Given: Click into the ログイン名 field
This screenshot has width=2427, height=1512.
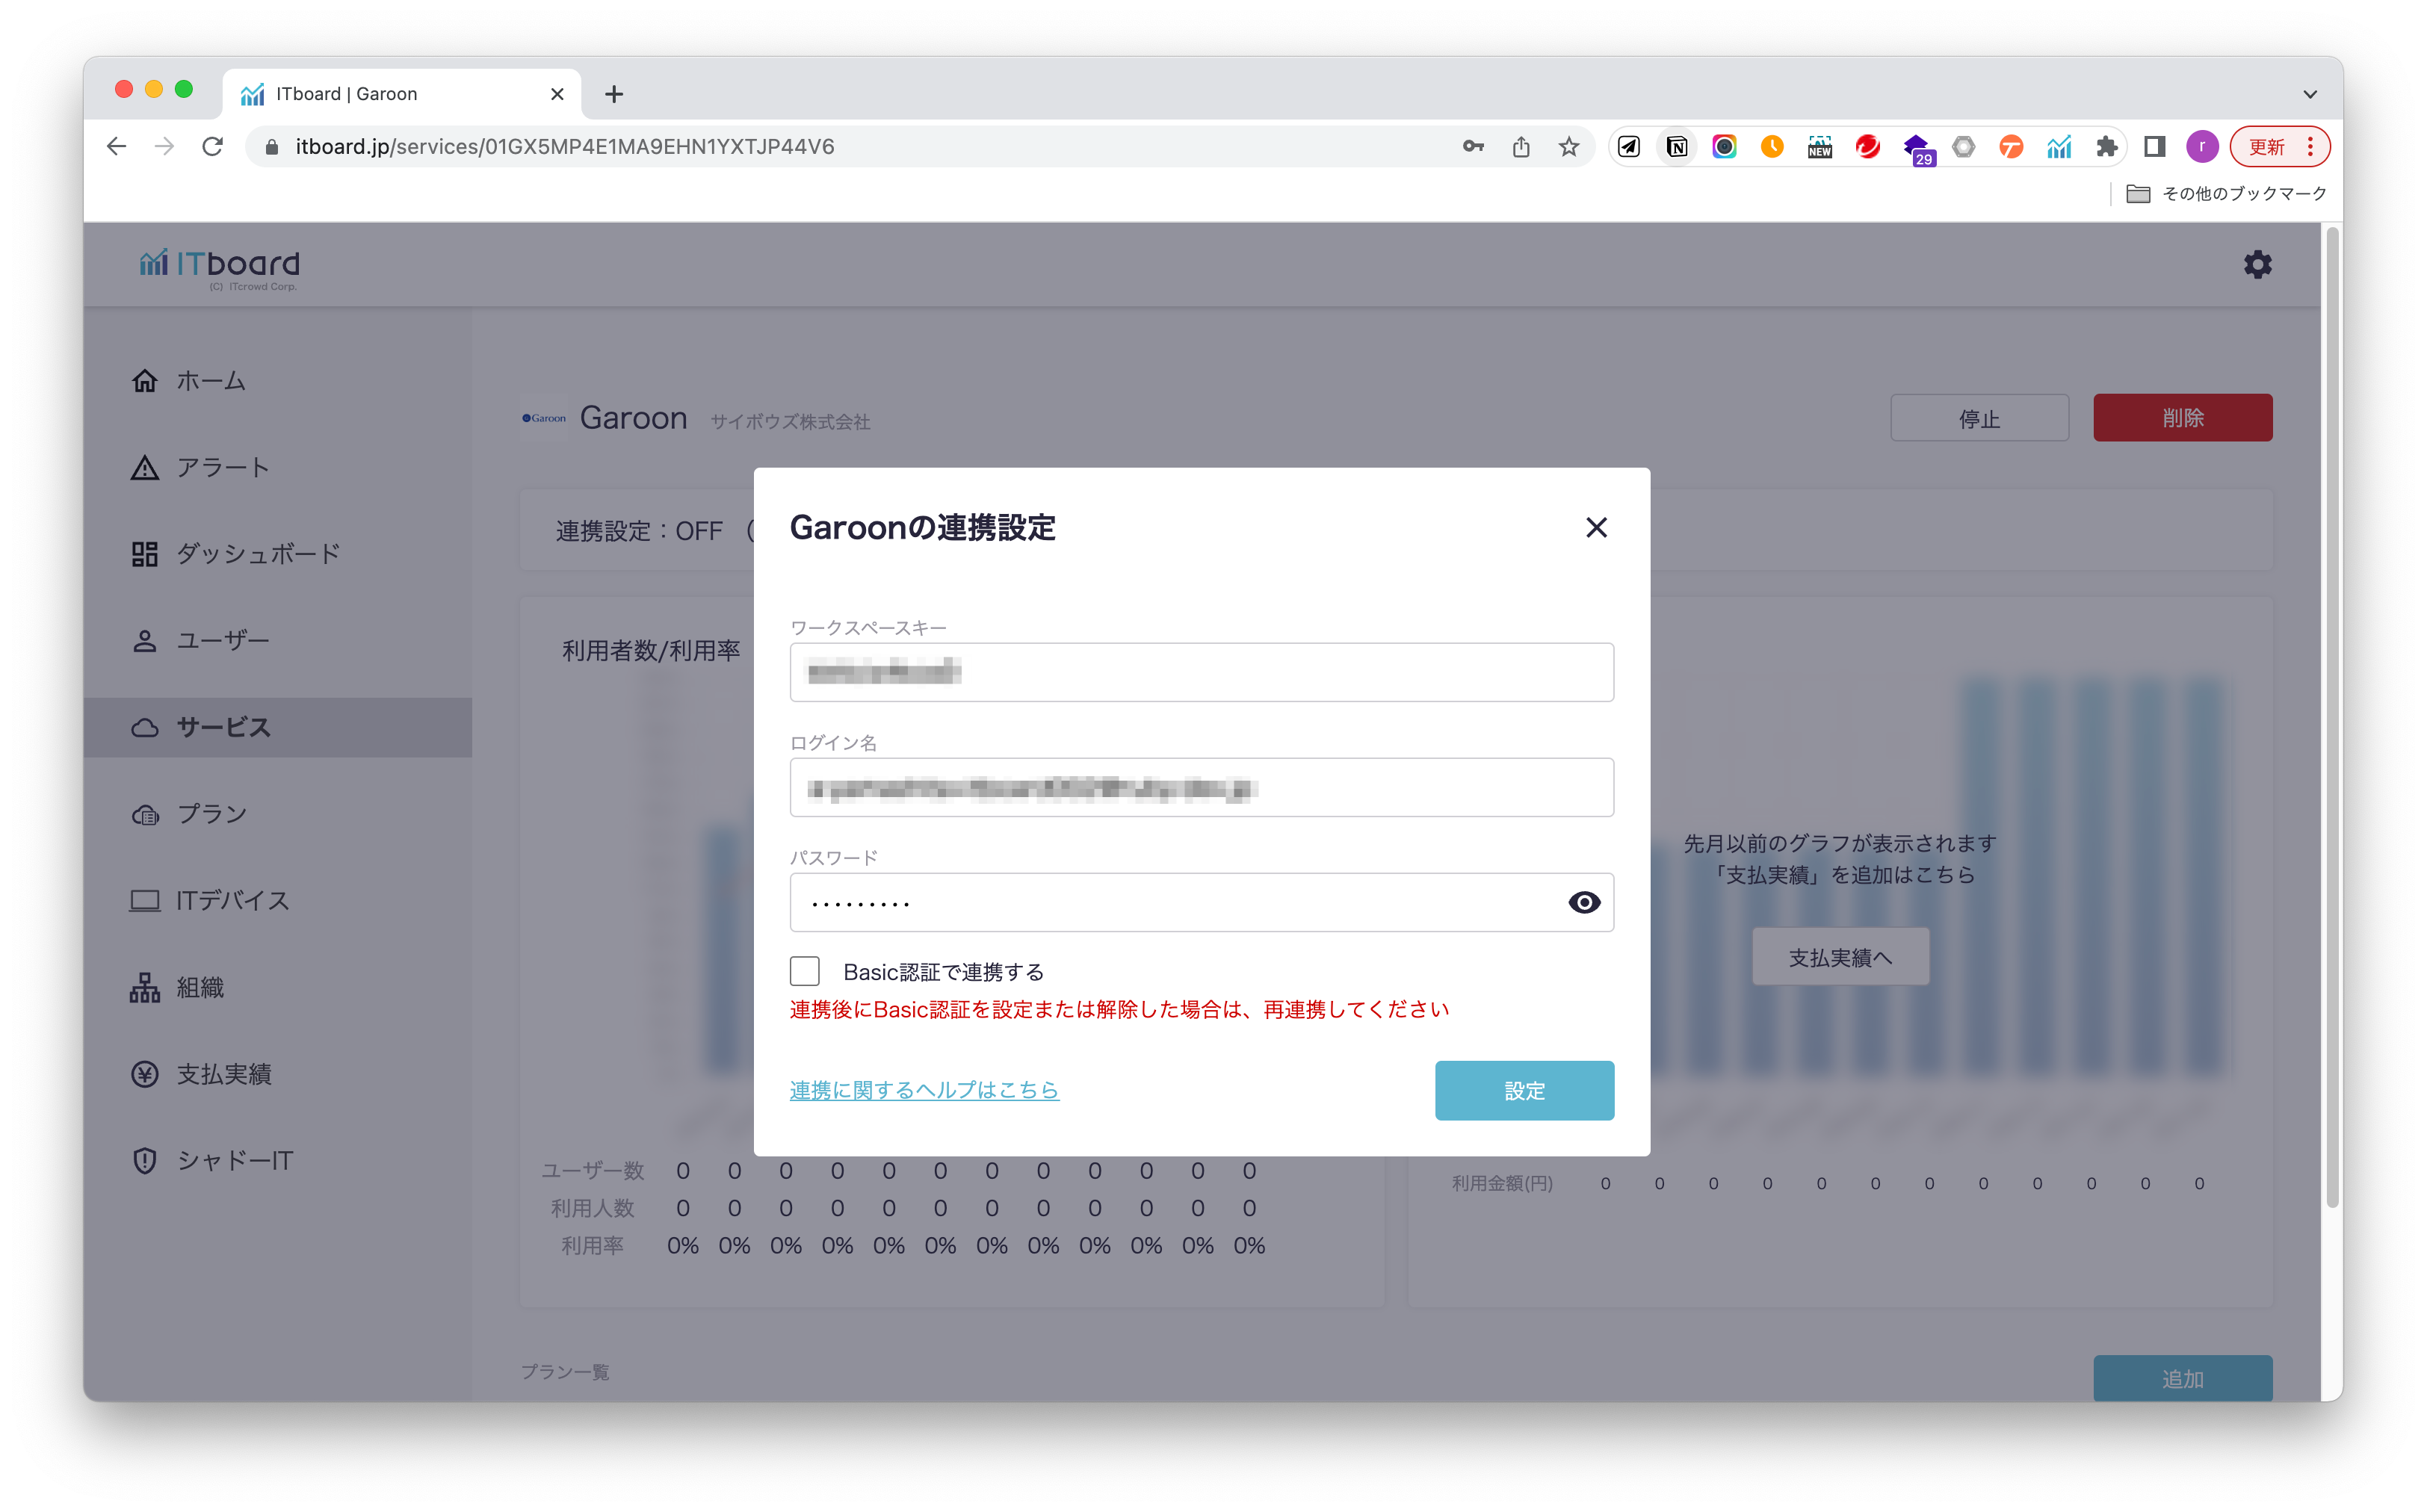Looking at the screenshot, I should 1200,788.
